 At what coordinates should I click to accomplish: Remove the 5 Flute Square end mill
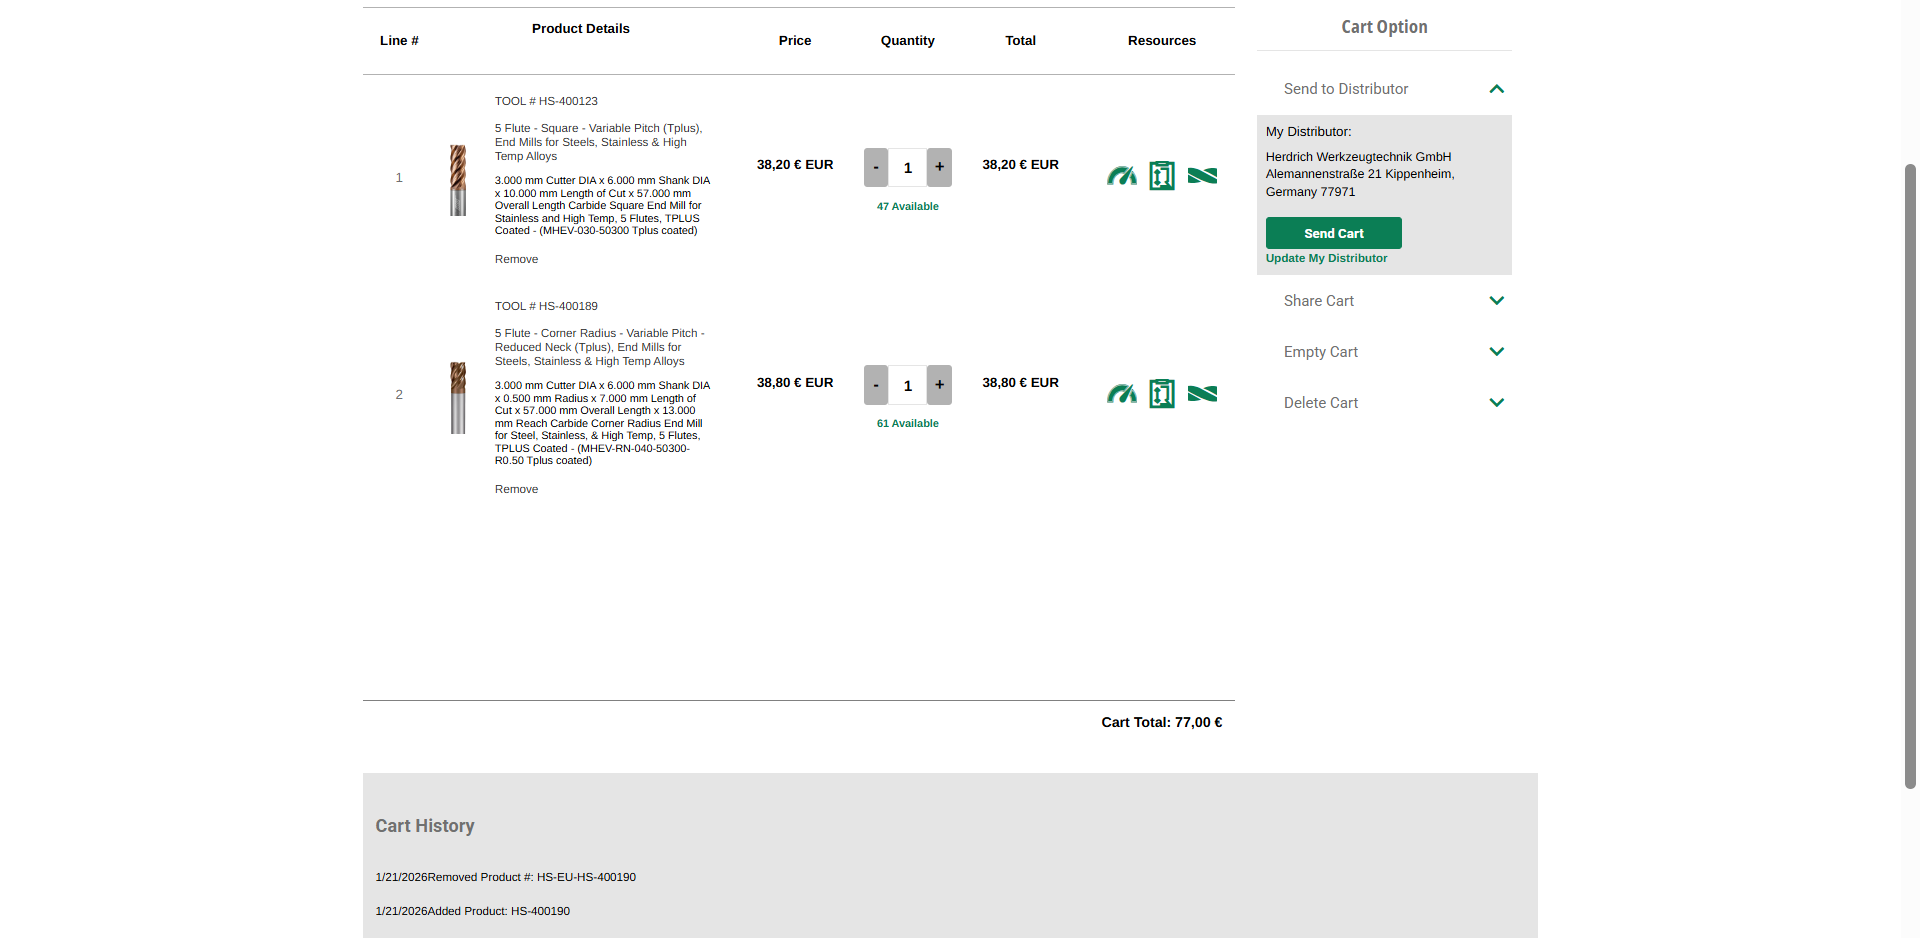pyautogui.click(x=516, y=259)
